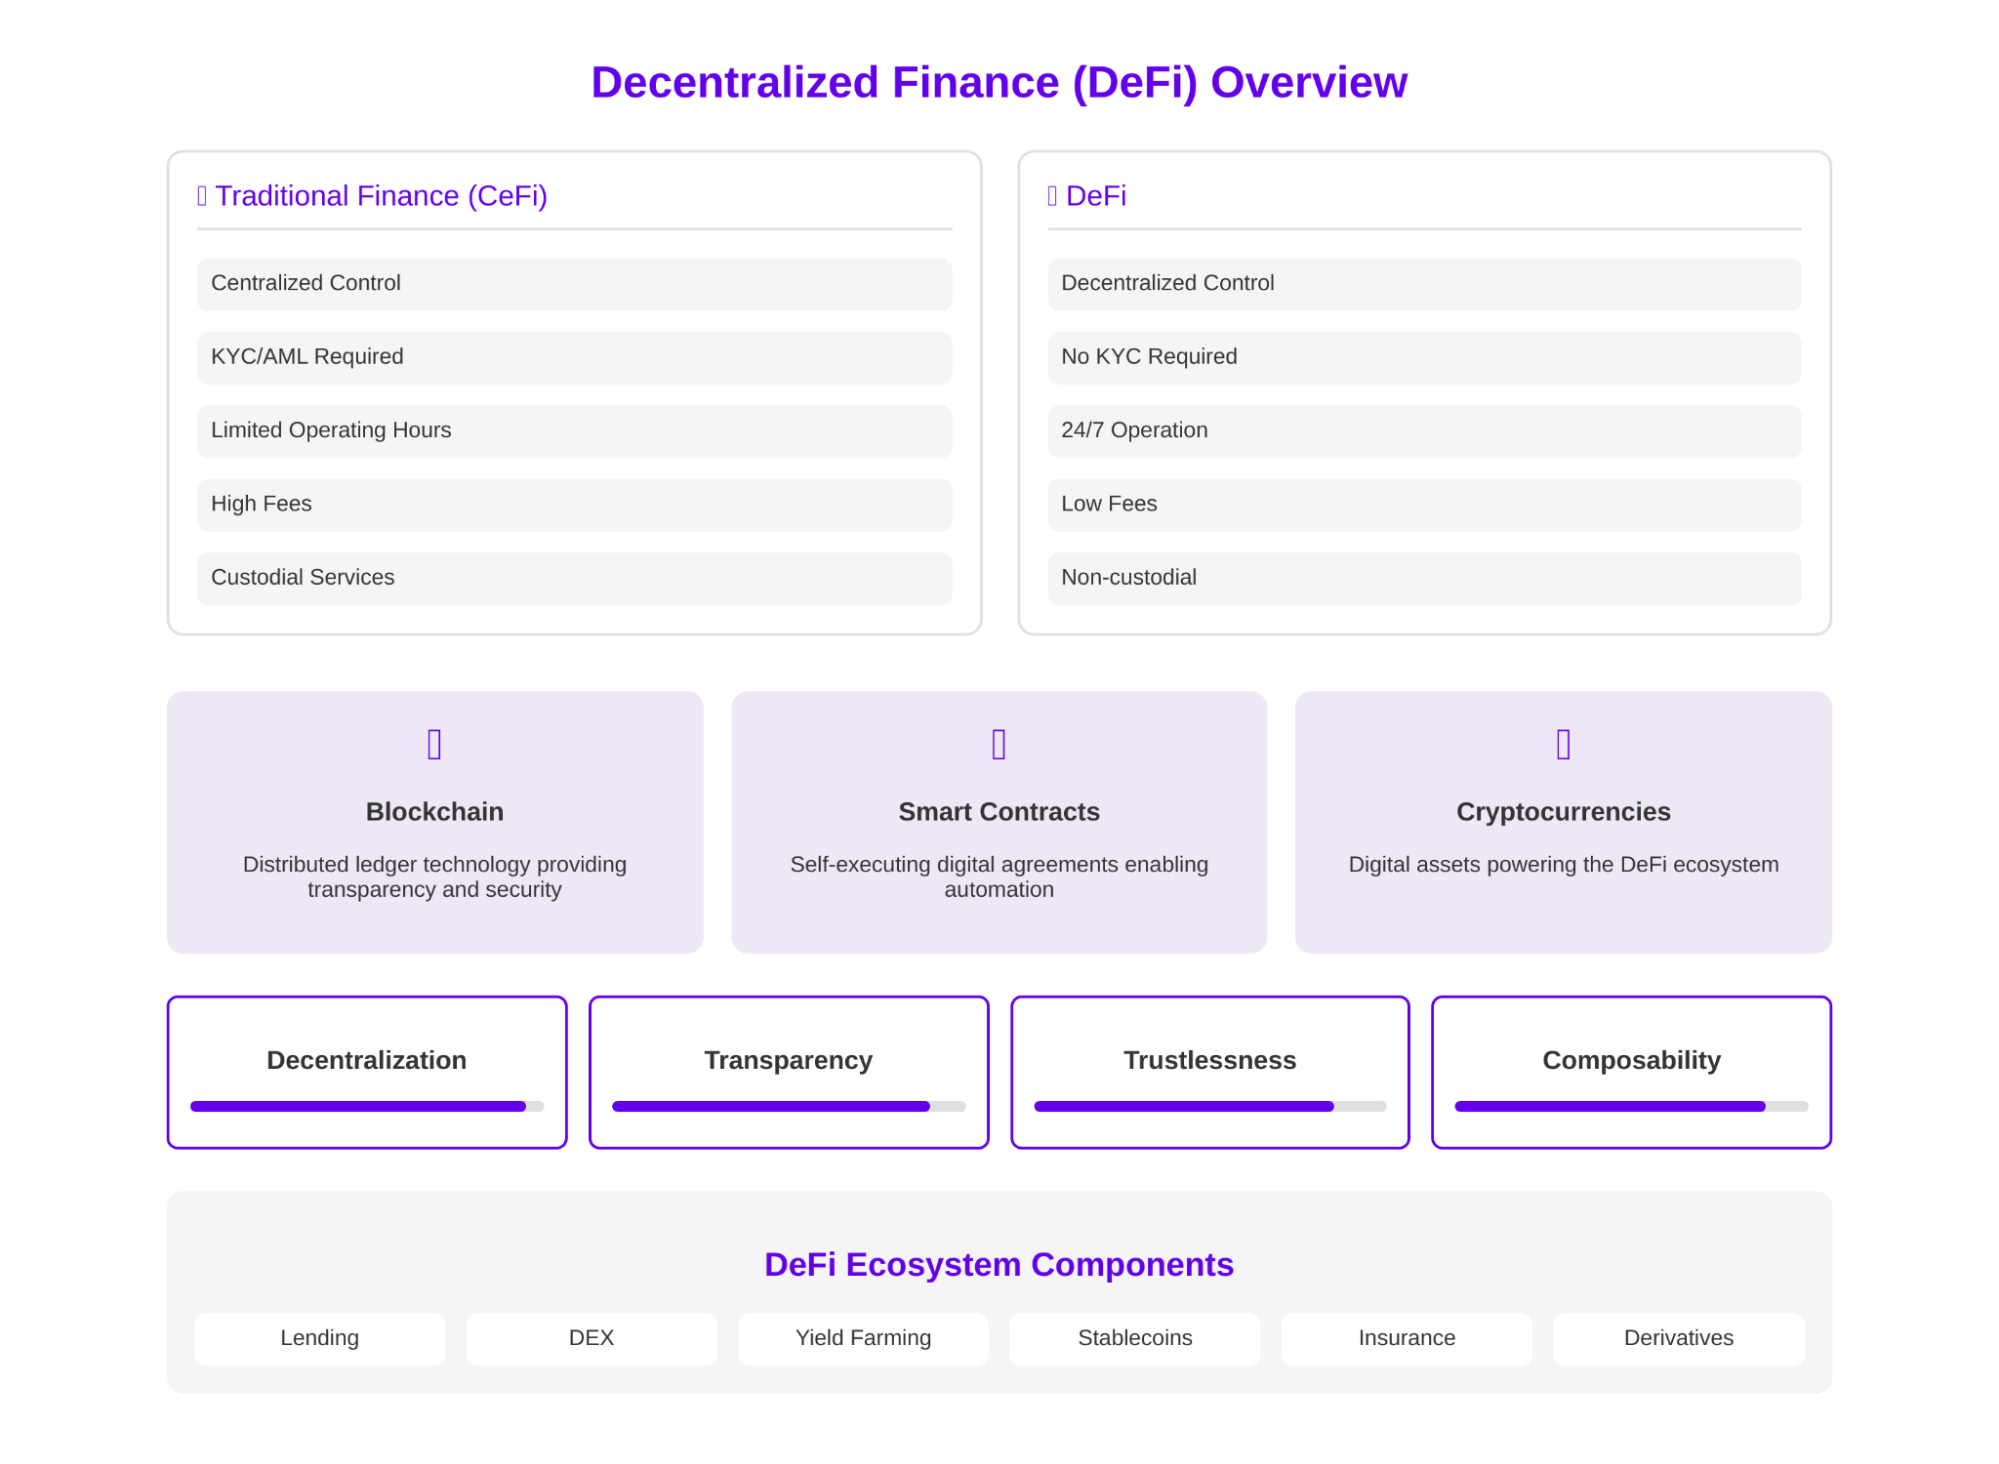Select the Custodial Services row
This screenshot has height=1464, width=1999.
coord(574,578)
